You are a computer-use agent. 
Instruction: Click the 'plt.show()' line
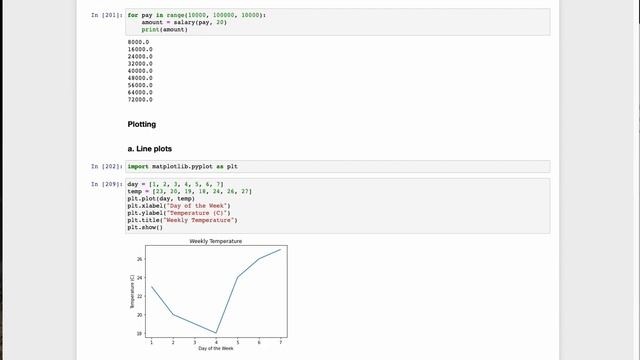pyautogui.click(x=145, y=227)
